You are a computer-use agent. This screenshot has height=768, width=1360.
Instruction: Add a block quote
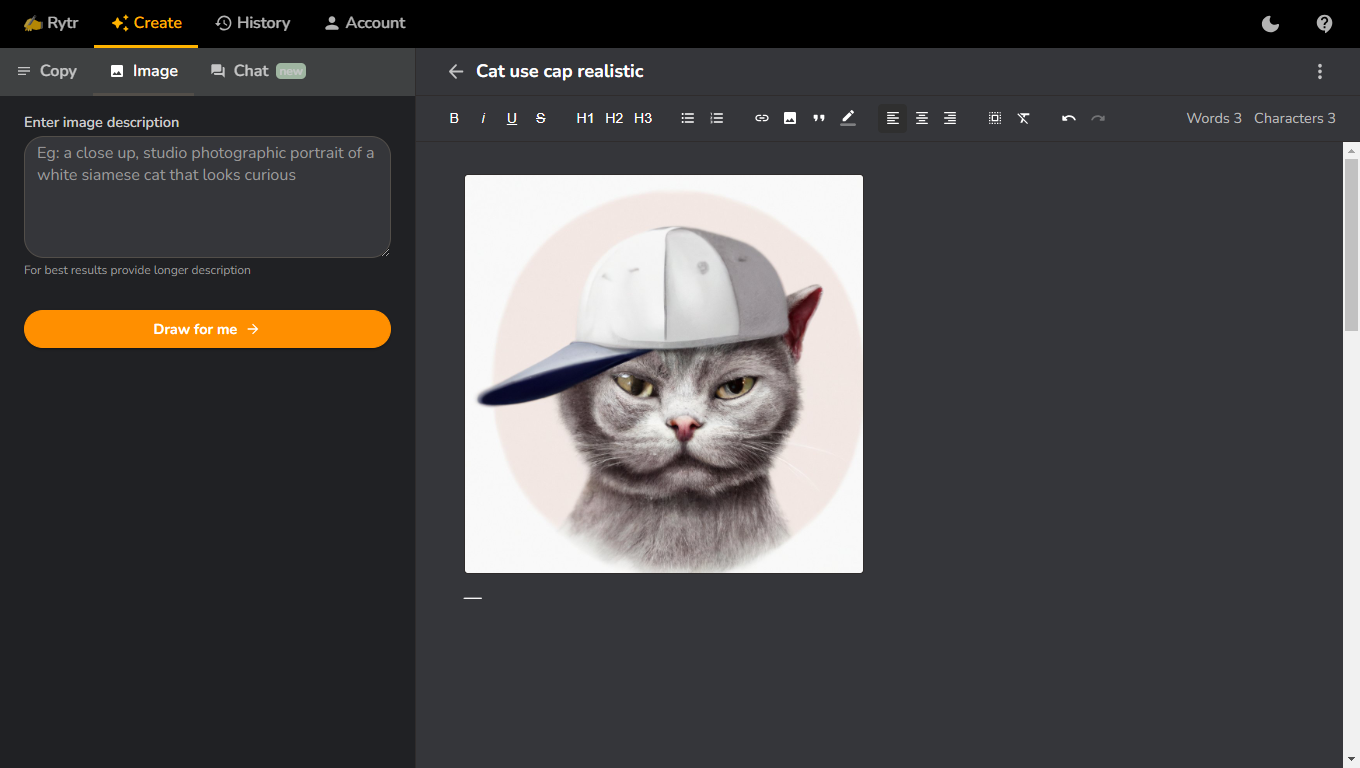click(819, 118)
